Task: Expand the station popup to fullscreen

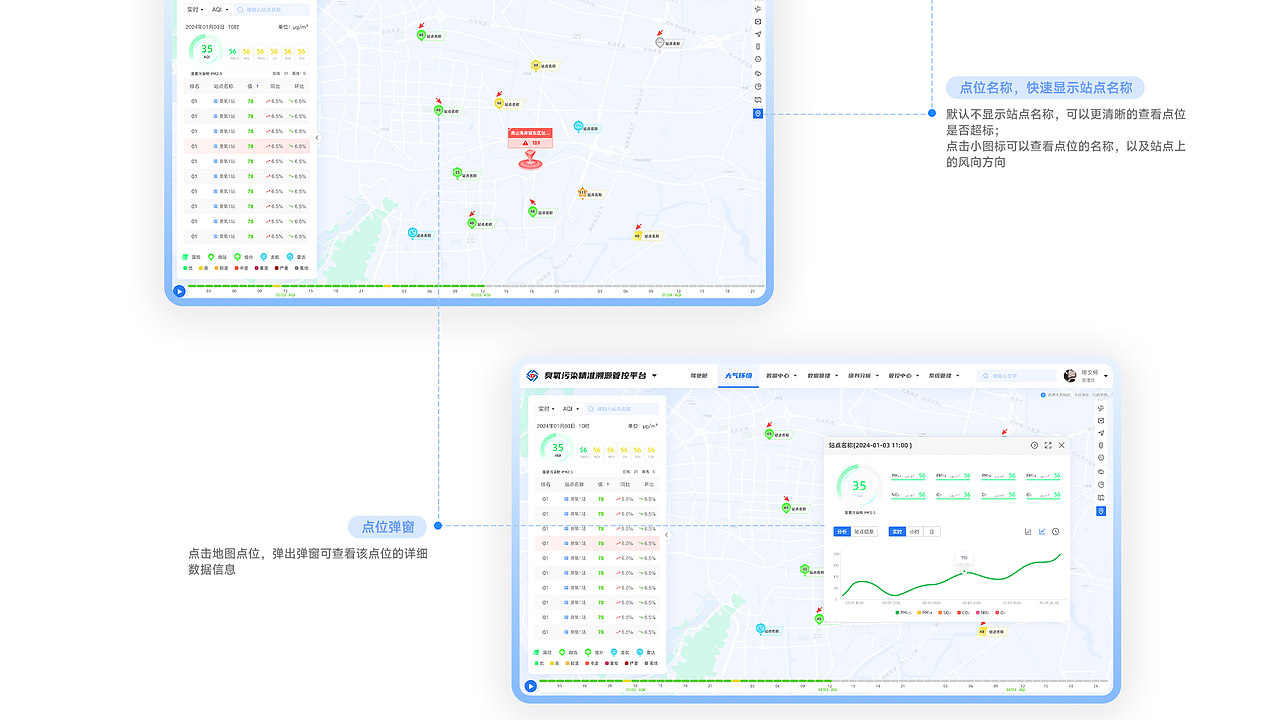Action: pos(1048,446)
